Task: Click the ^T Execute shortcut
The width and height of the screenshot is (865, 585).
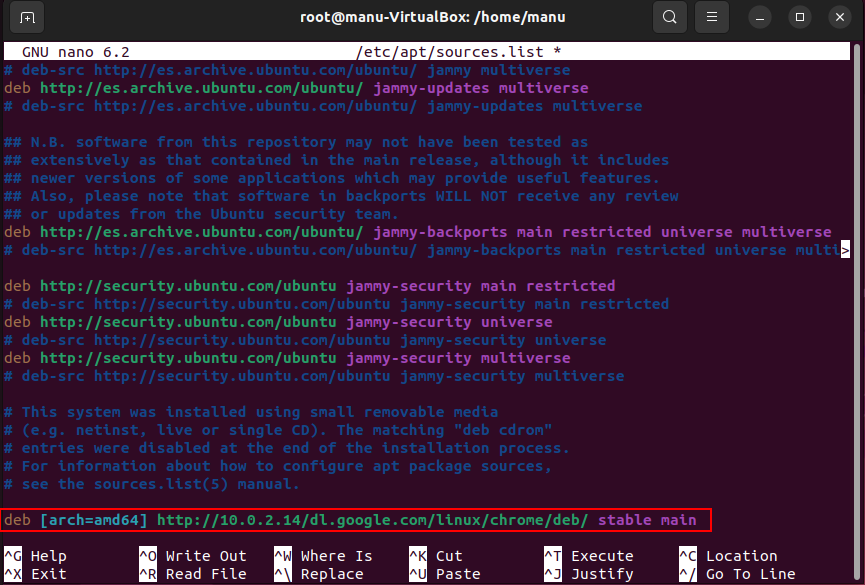Action: click(588, 556)
